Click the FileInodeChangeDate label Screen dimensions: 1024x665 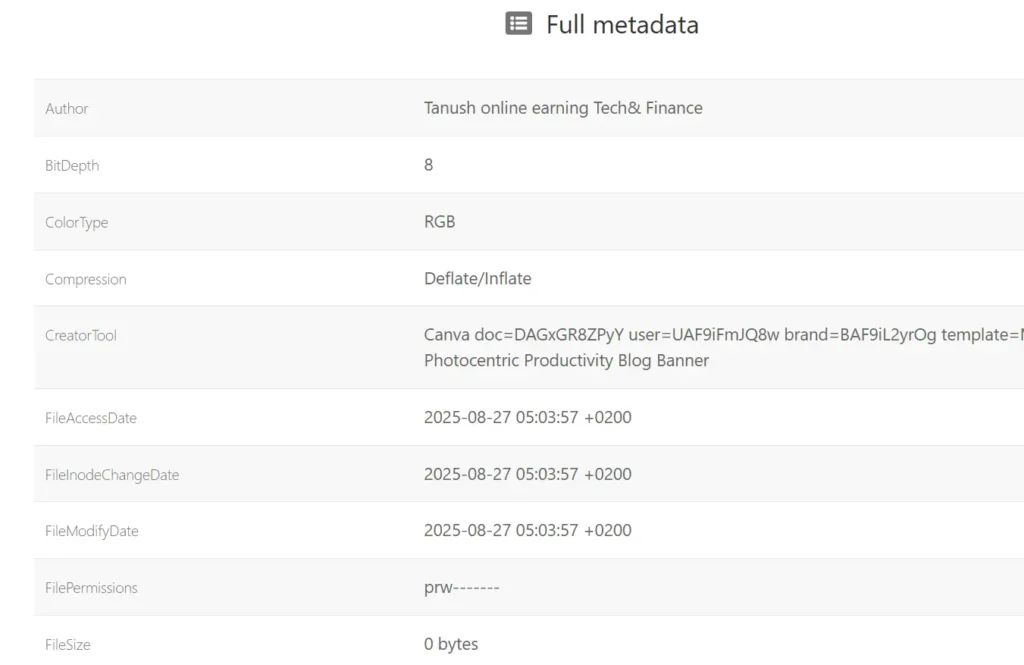(x=112, y=475)
